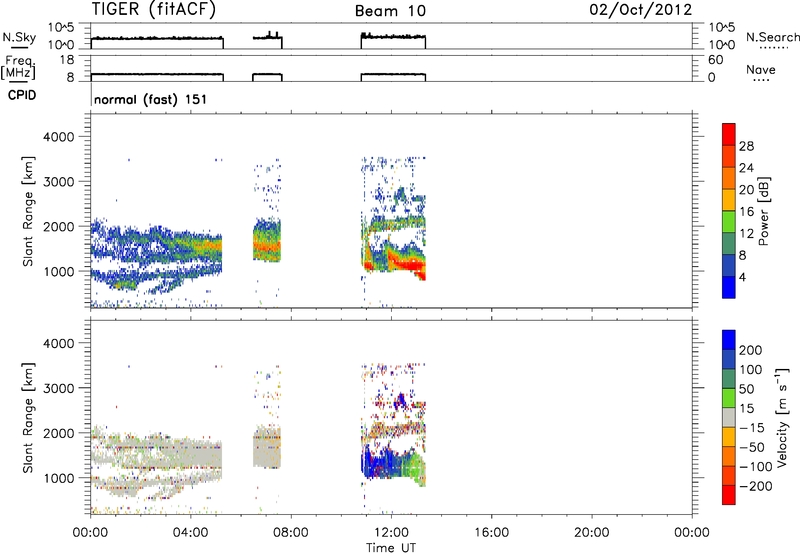The image size is (800, 554).
Task: Click the TIGER (fitACF) title text
Action: [154, 9]
